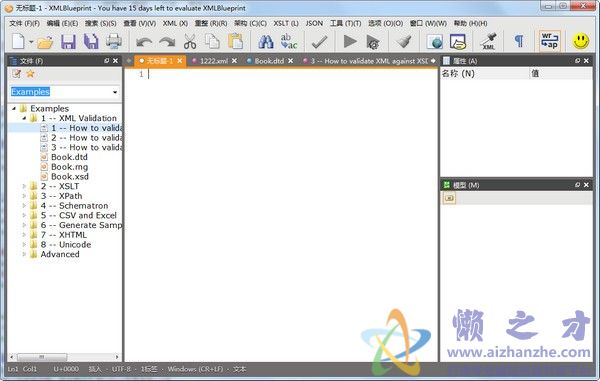Copy selection with the two pages icon

tap(212, 41)
